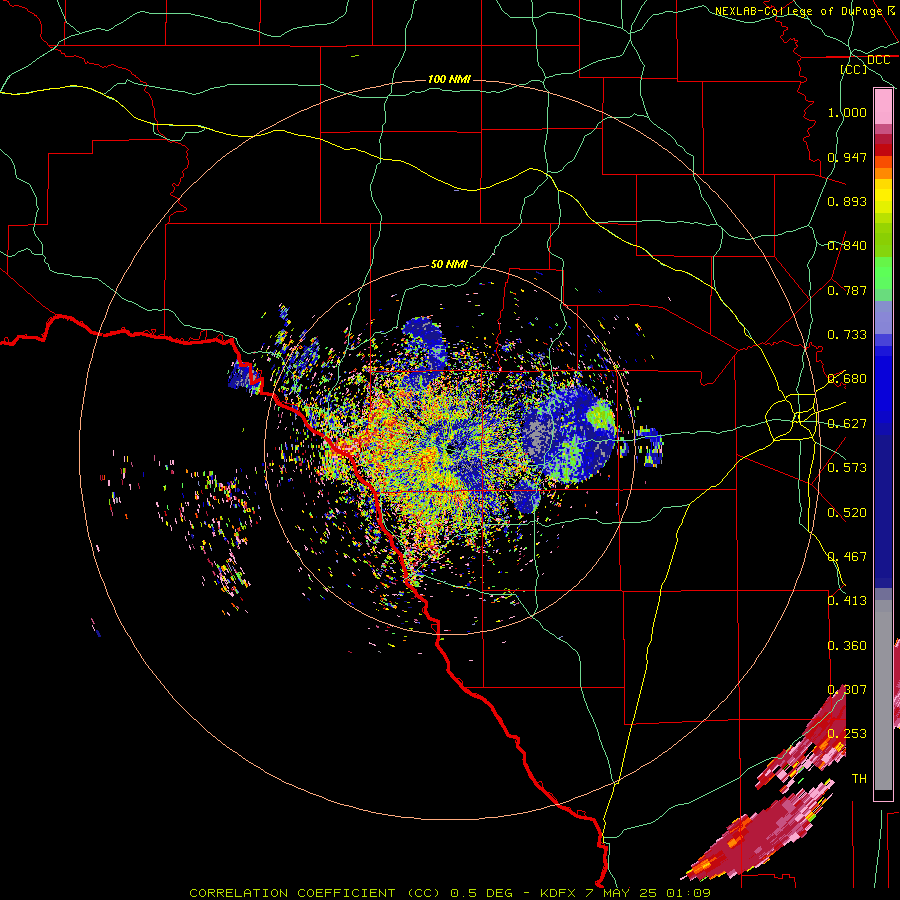Select the 0.680 scale value

(x=847, y=379)
